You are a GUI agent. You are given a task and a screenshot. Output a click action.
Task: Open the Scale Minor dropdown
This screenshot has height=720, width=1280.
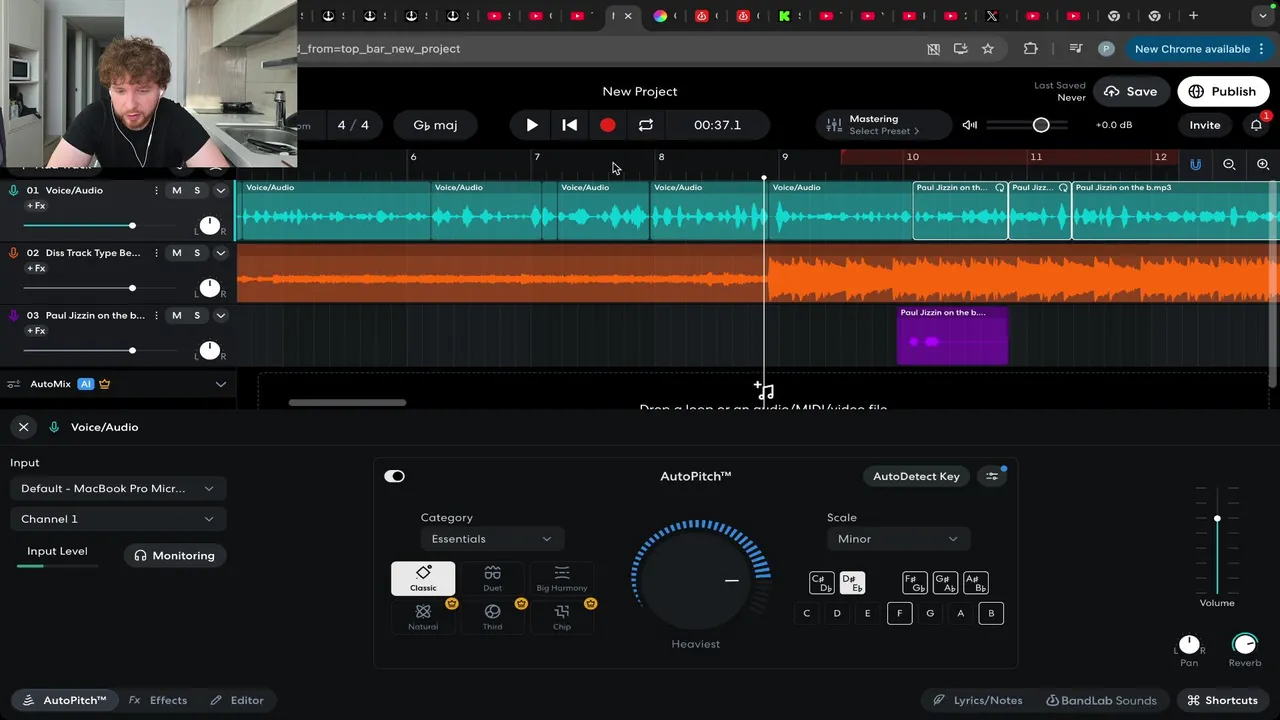(897, 539)
